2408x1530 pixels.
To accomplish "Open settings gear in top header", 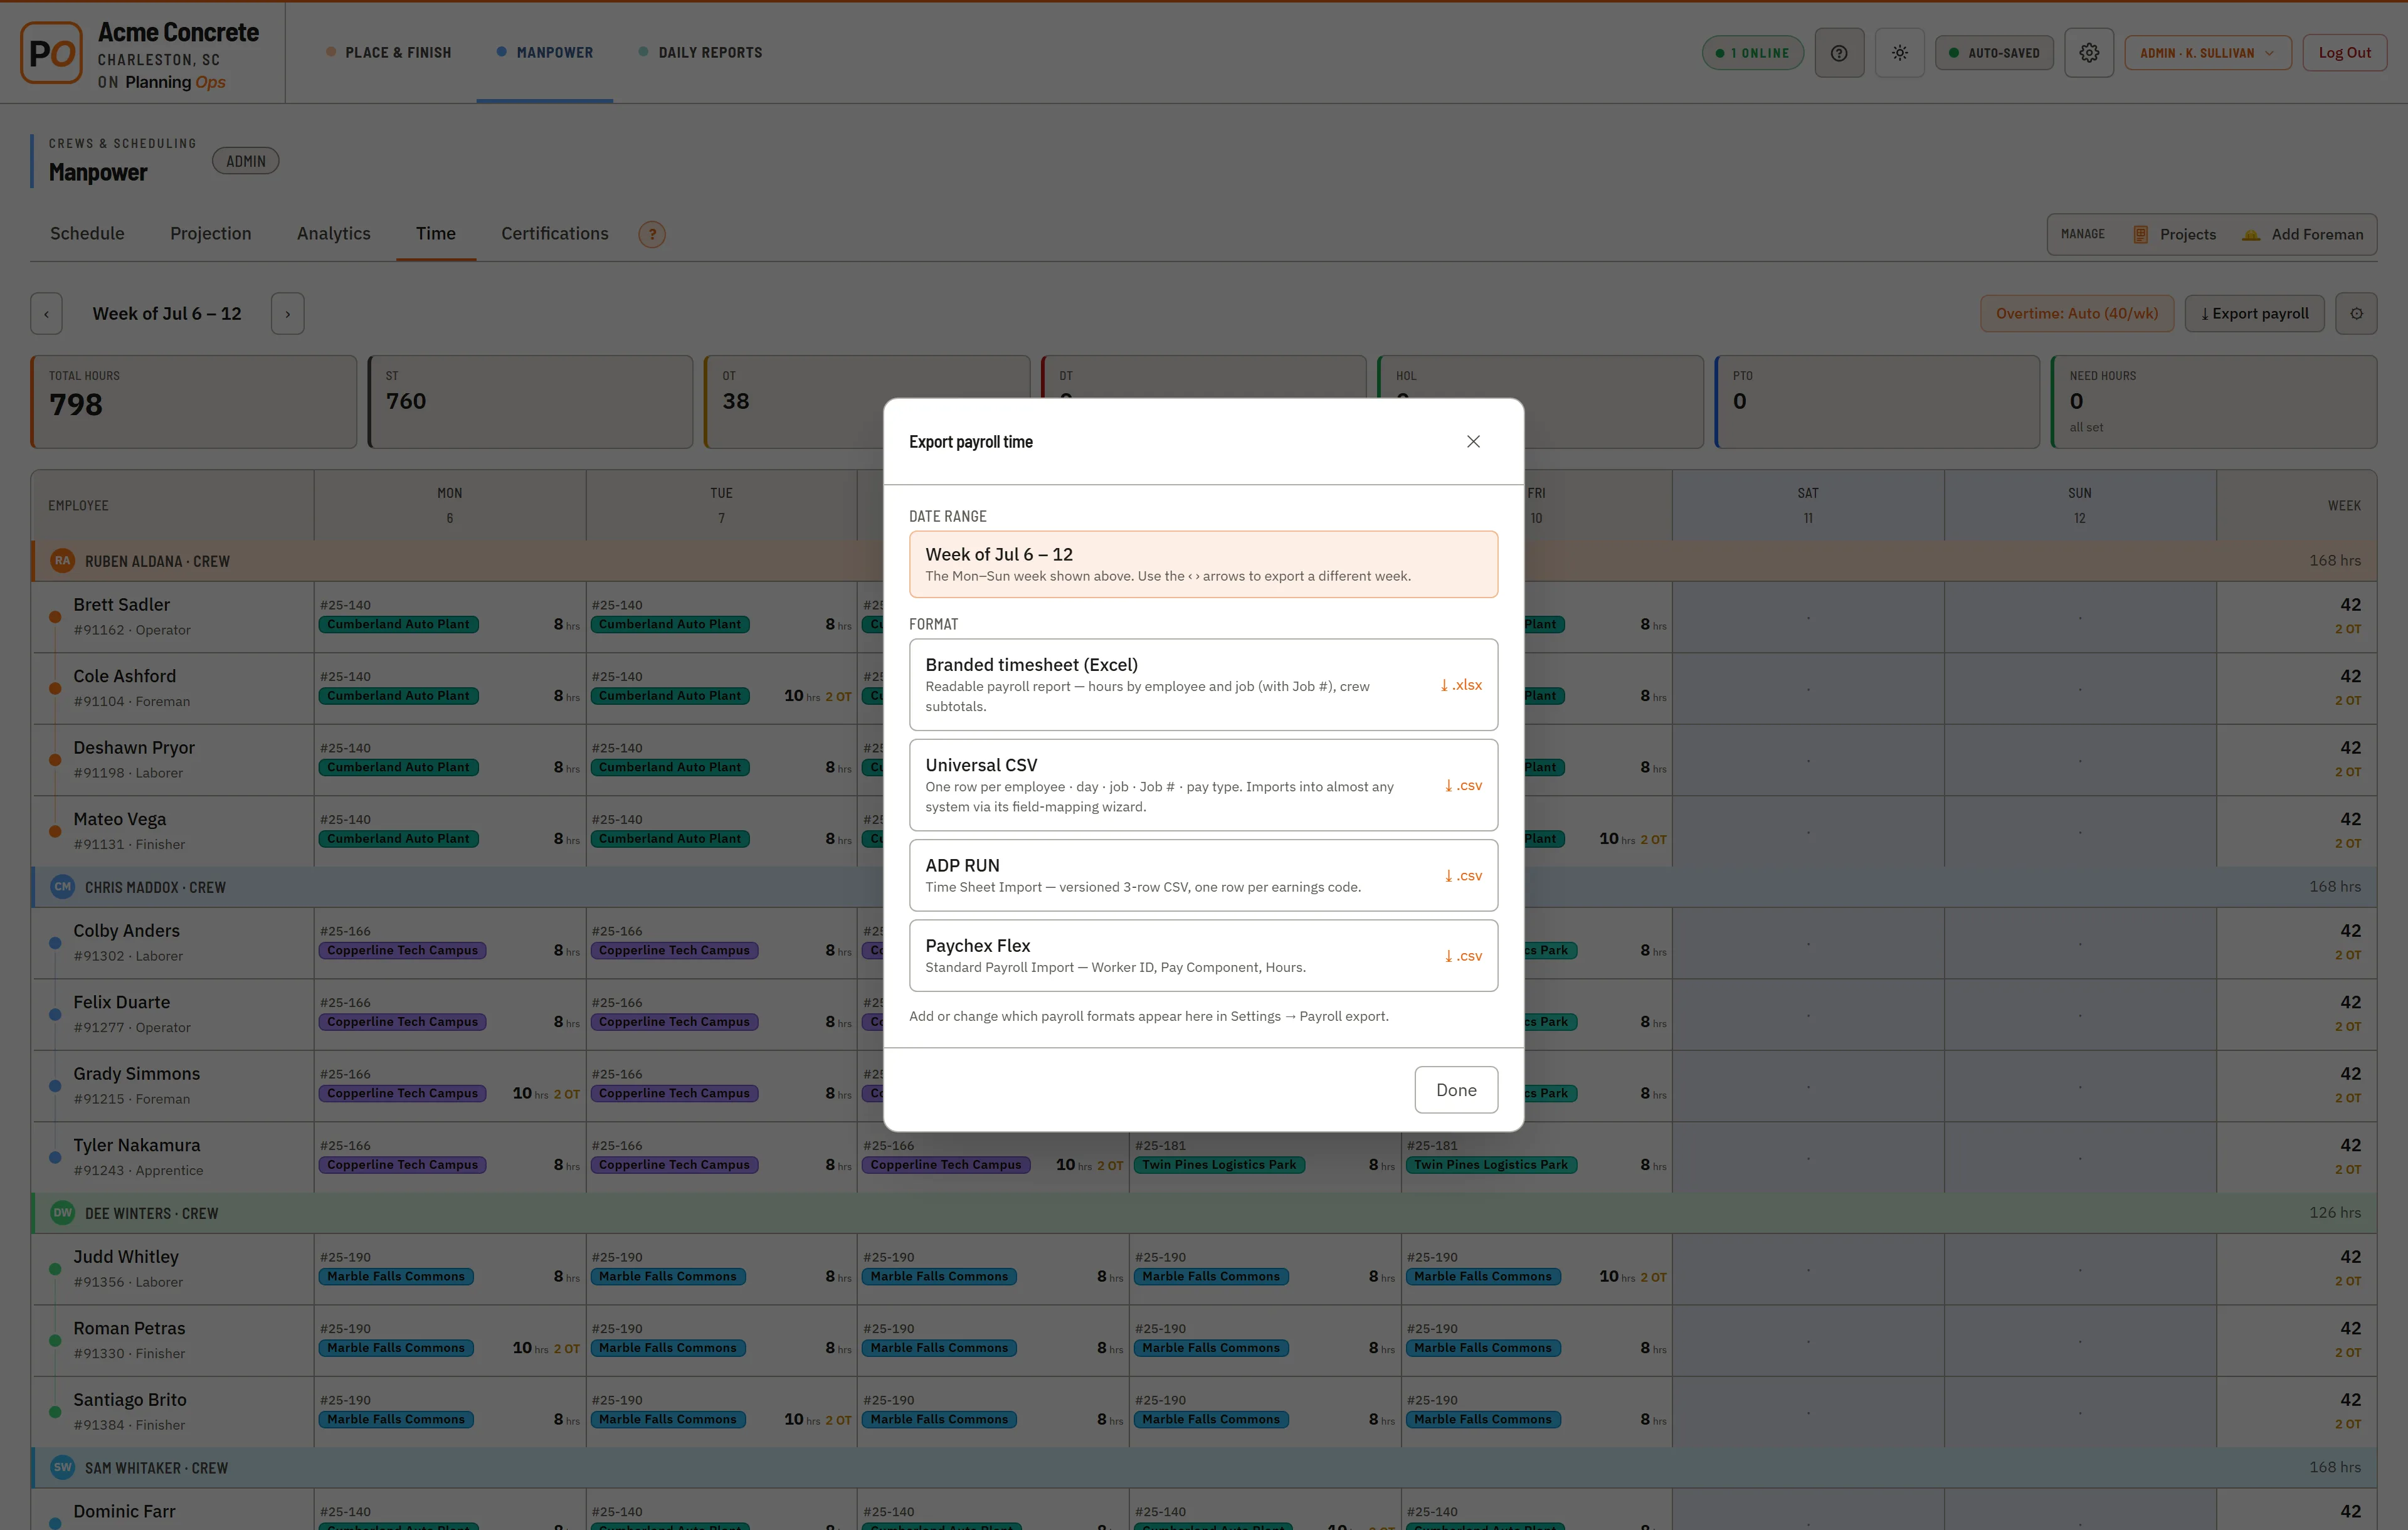I will tap(2089, 53).
